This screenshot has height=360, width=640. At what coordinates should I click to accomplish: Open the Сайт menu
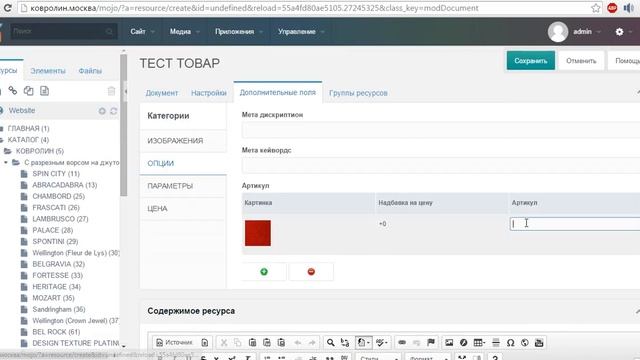coord(142,31)
